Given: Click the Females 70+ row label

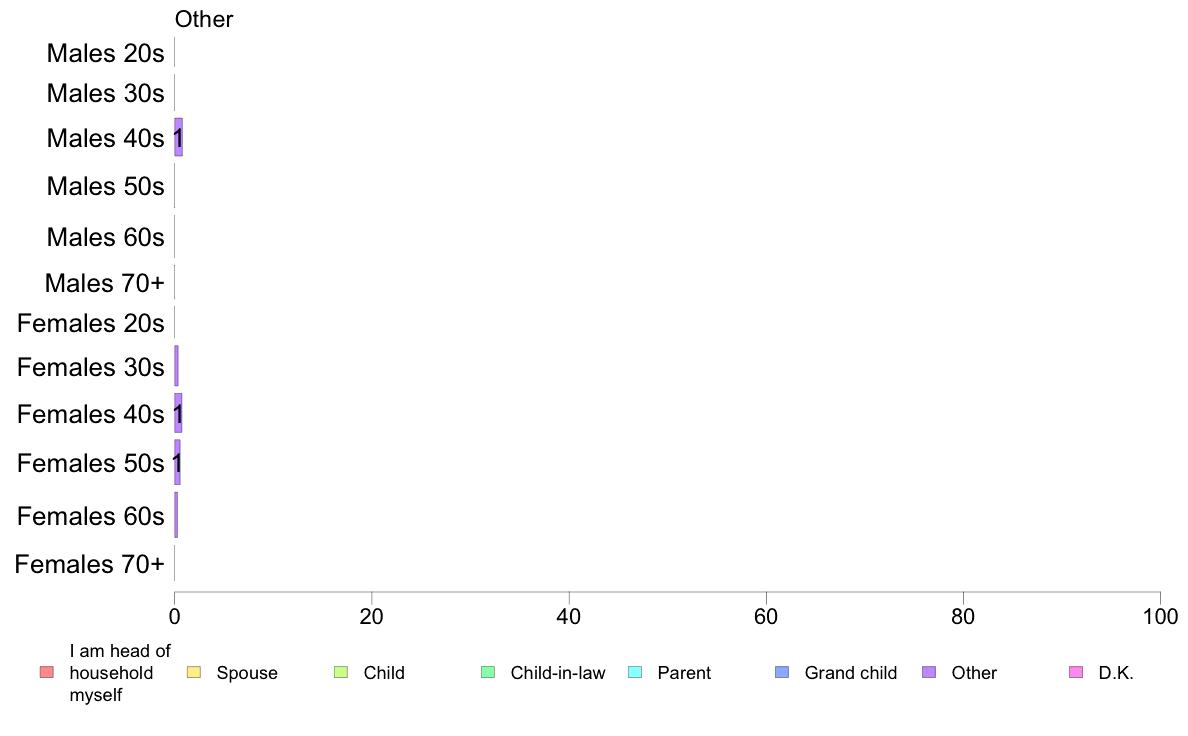Looking at the screenshot, I should coord(89,564).
